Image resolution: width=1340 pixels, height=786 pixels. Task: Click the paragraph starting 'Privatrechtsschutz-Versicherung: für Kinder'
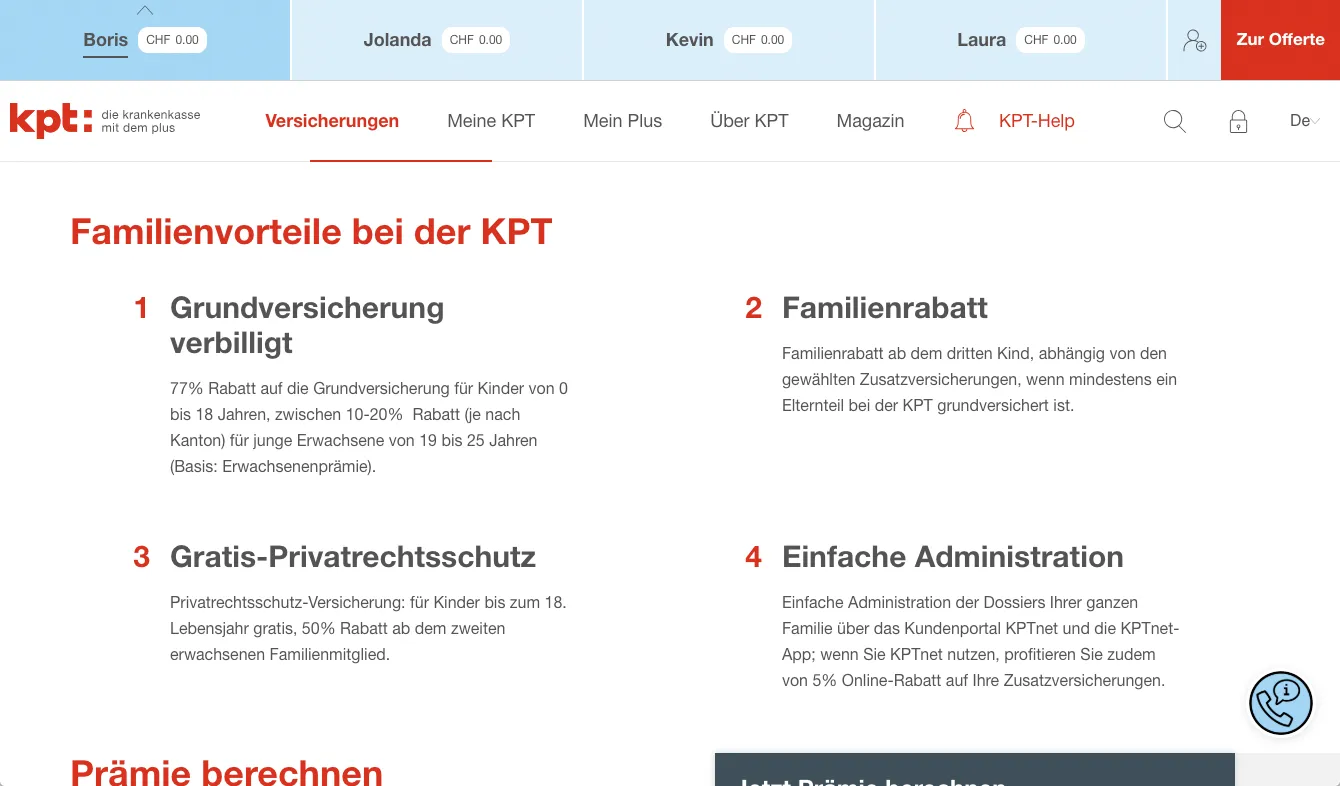pyautogui.click(x=368, y=629)
